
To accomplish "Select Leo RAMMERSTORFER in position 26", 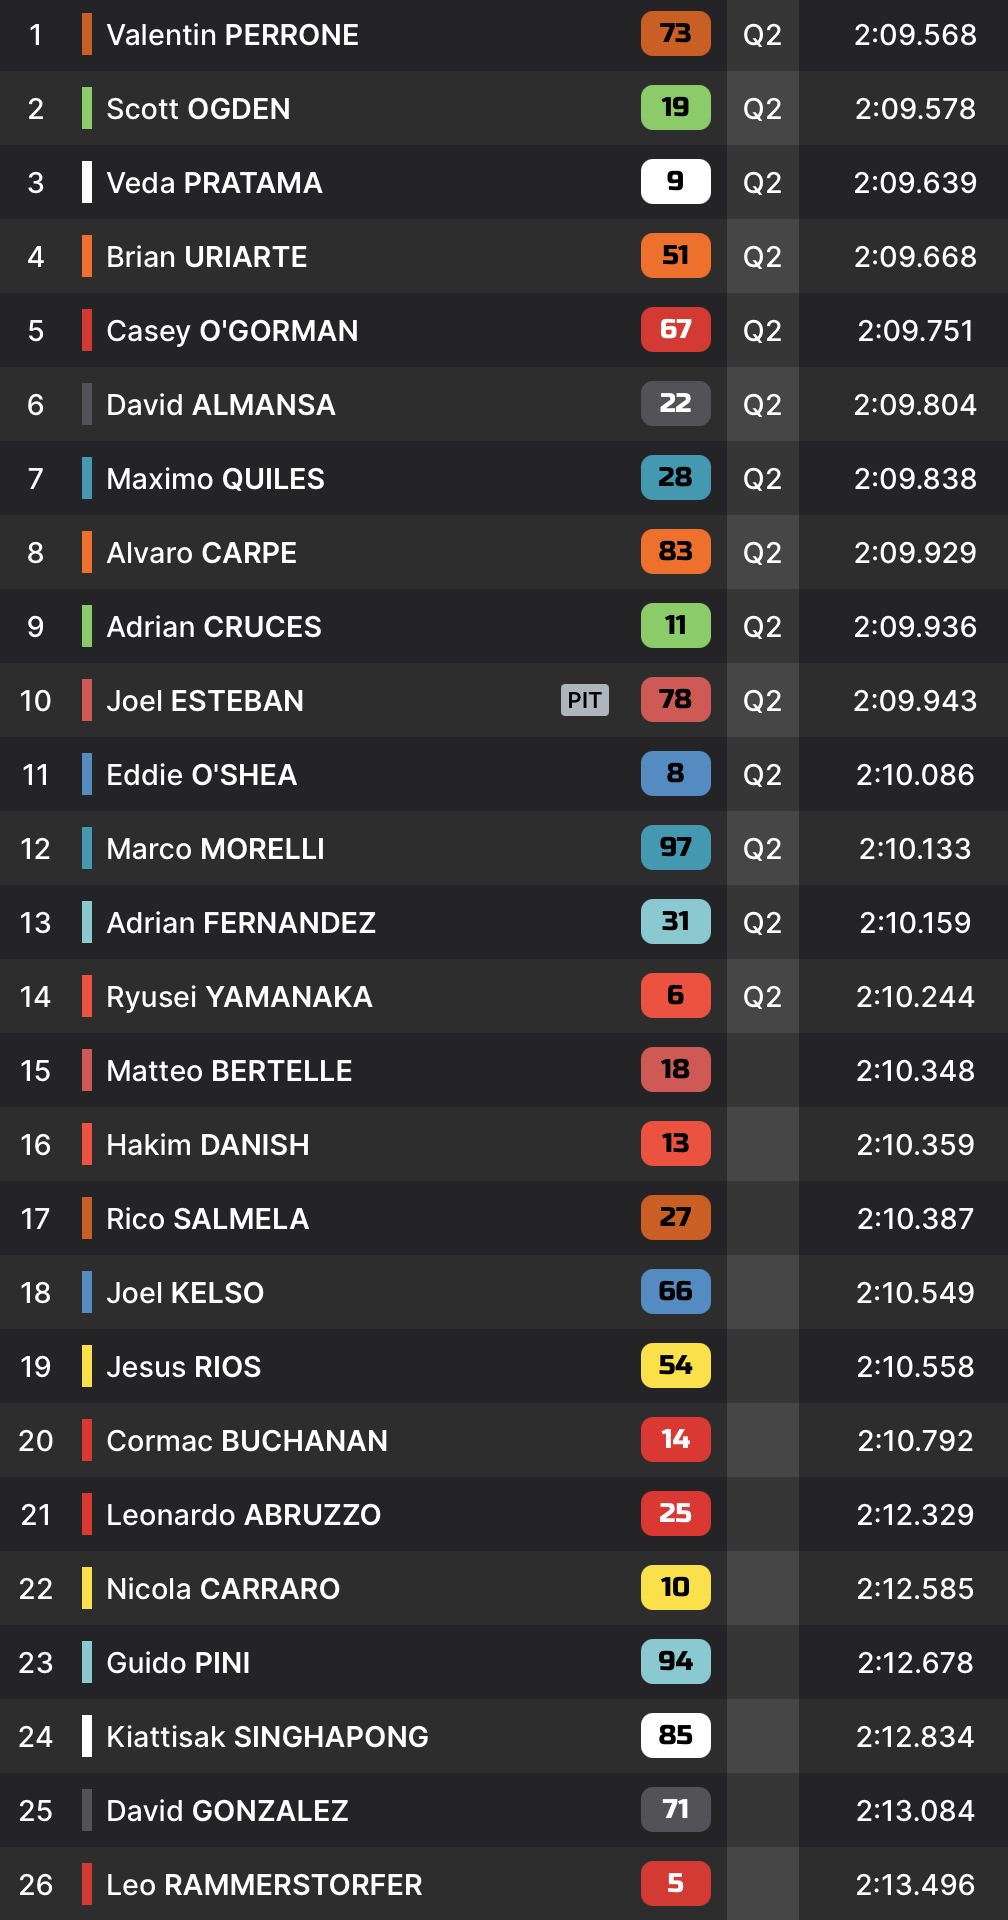I will (x=504, y=1884).
